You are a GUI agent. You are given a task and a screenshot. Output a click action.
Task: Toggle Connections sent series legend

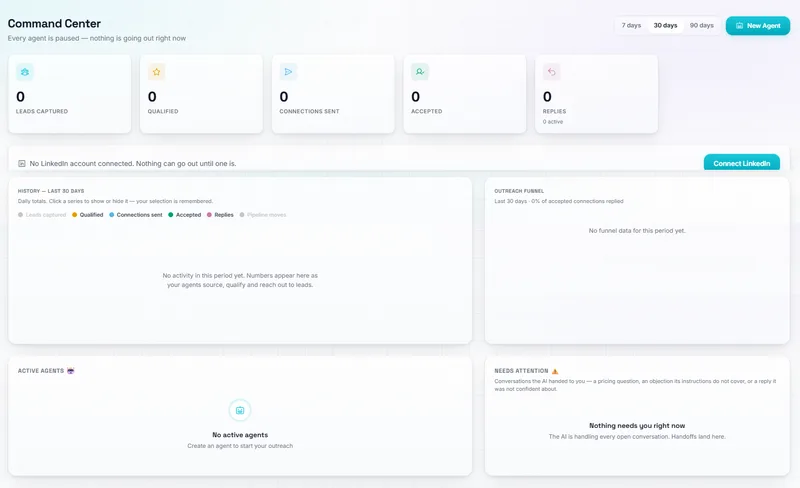(x=136, y=215)
